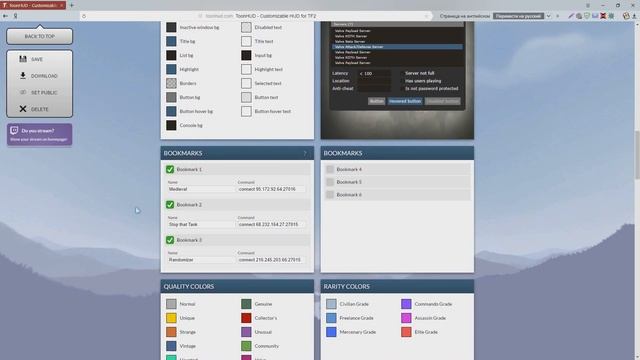Click the Hovered button in the preview

pos(404,101)
